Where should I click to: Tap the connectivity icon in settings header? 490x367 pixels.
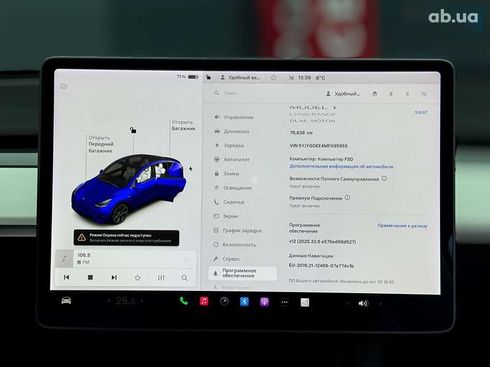coord(424,94)
